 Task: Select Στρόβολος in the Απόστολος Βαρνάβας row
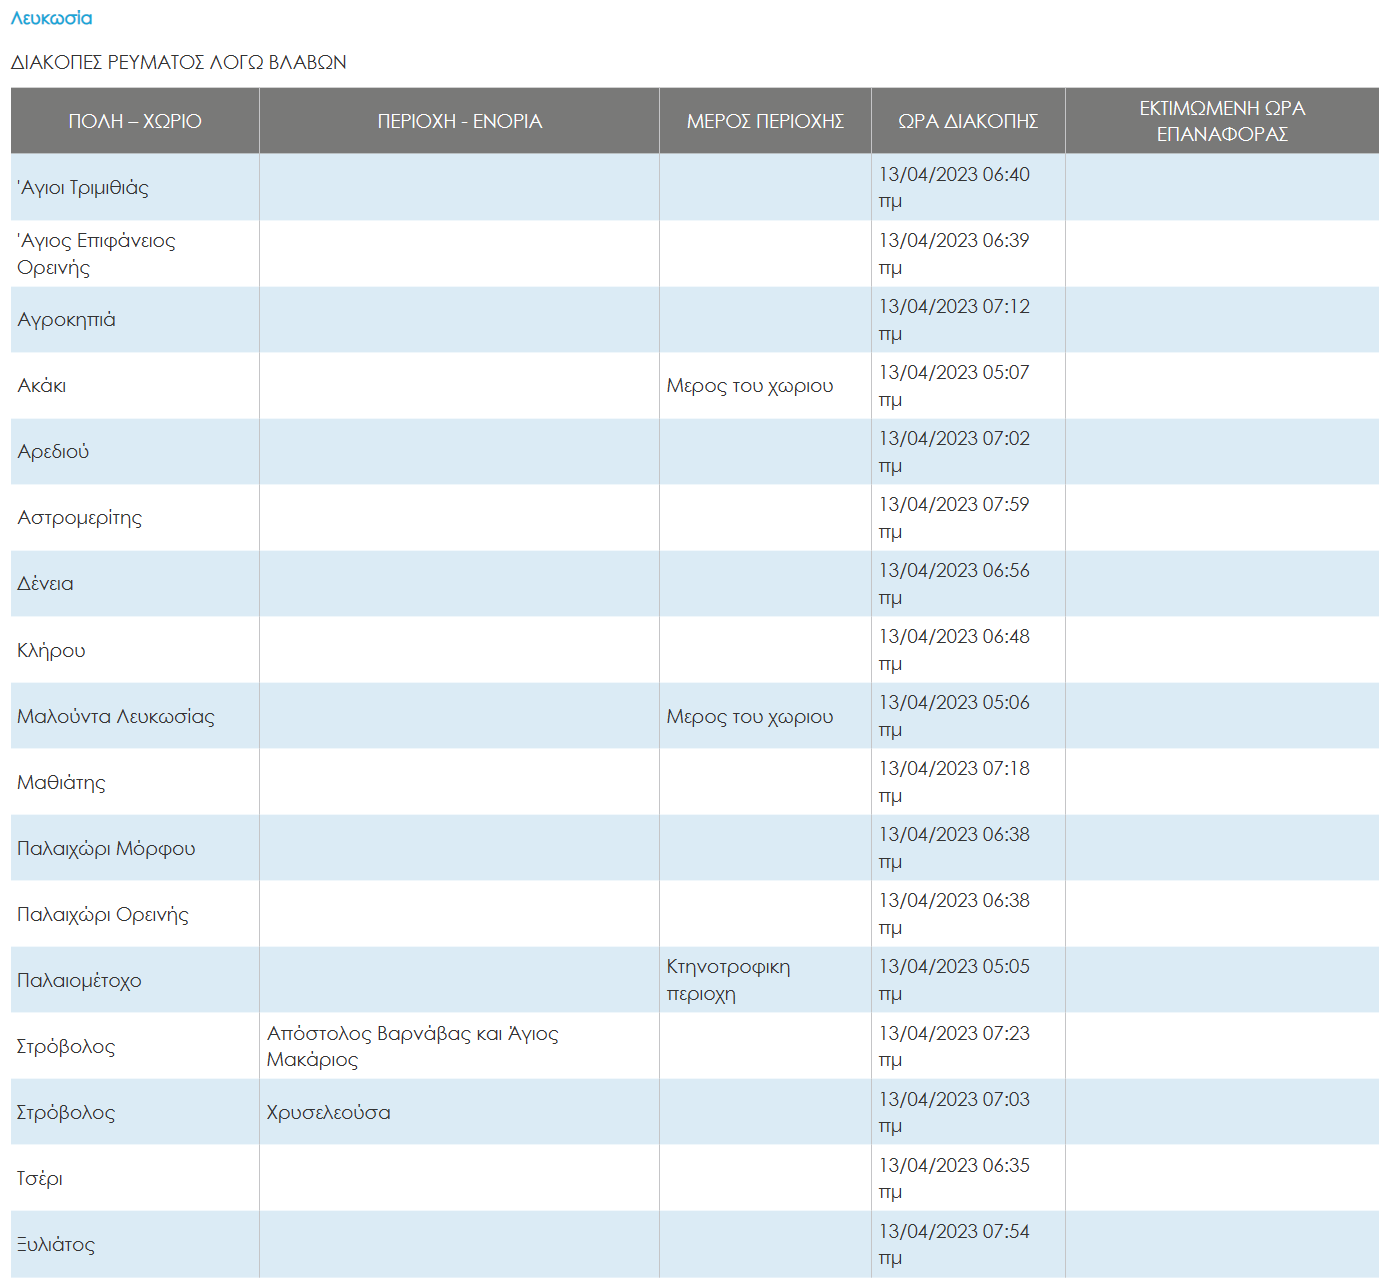(x=135, y=1046)
